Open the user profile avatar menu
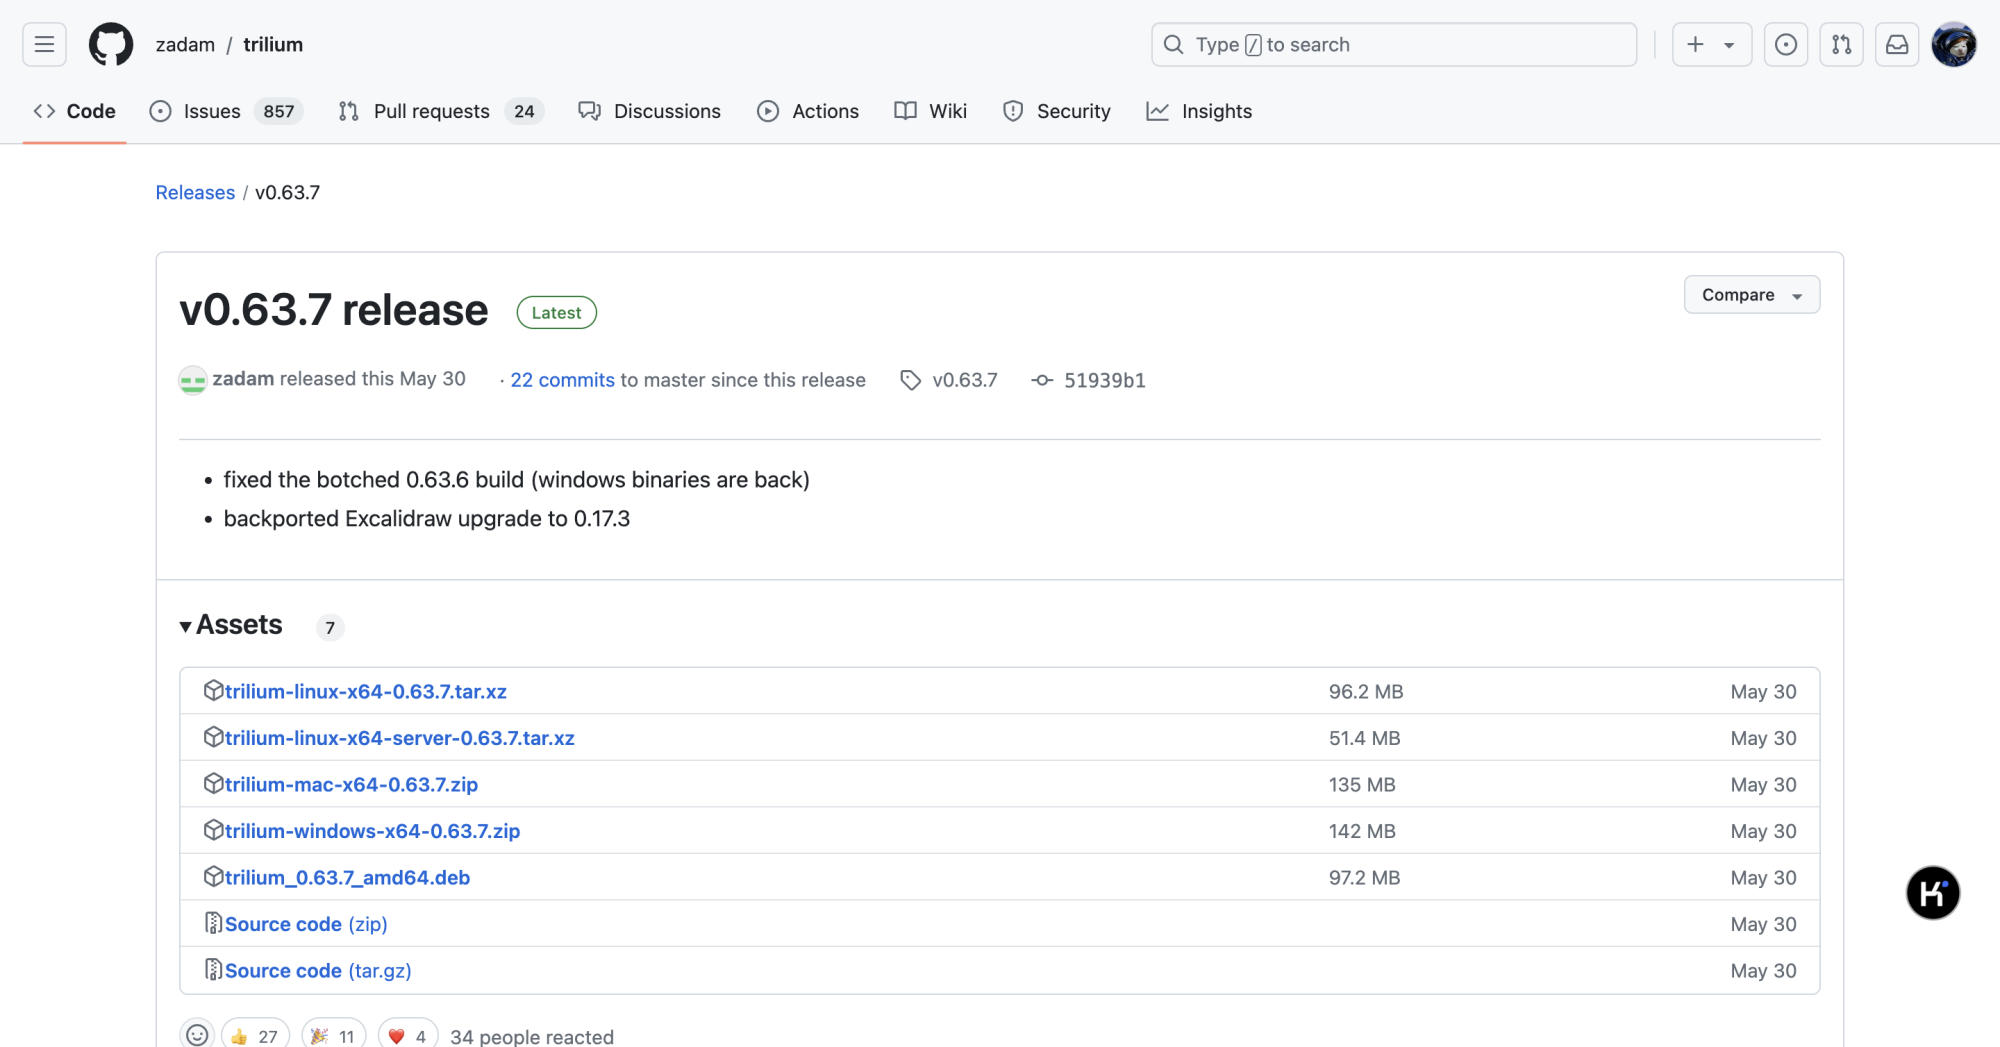2000x1047 pixels. pos(1953,44)
